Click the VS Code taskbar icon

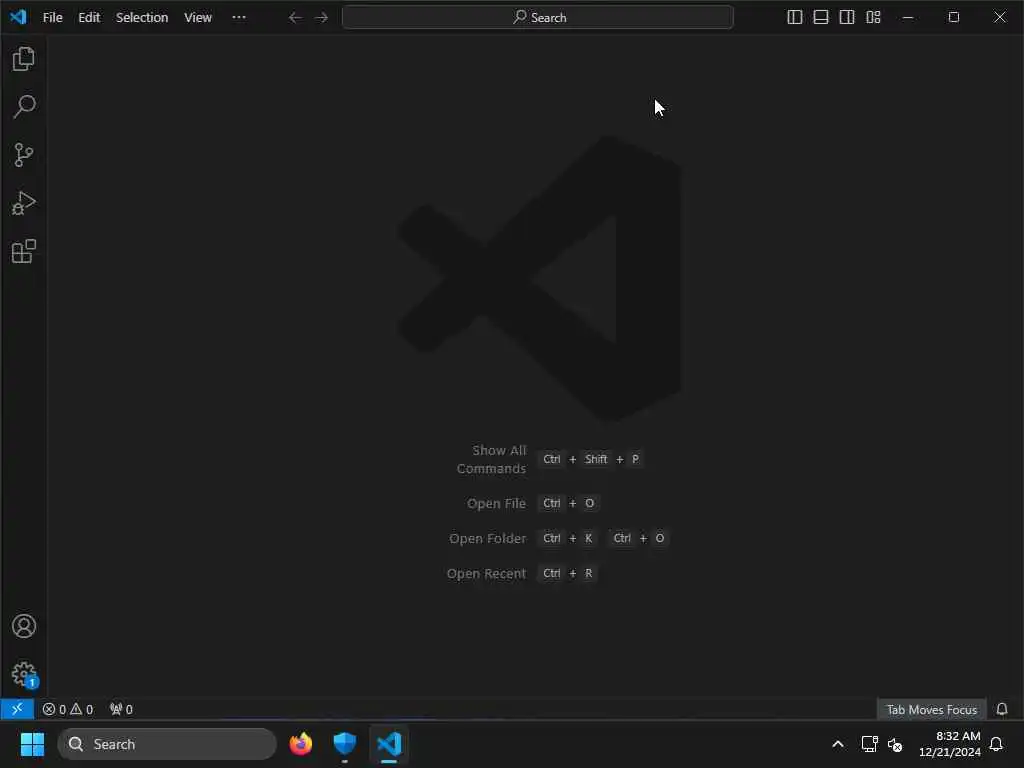point(389,744)
